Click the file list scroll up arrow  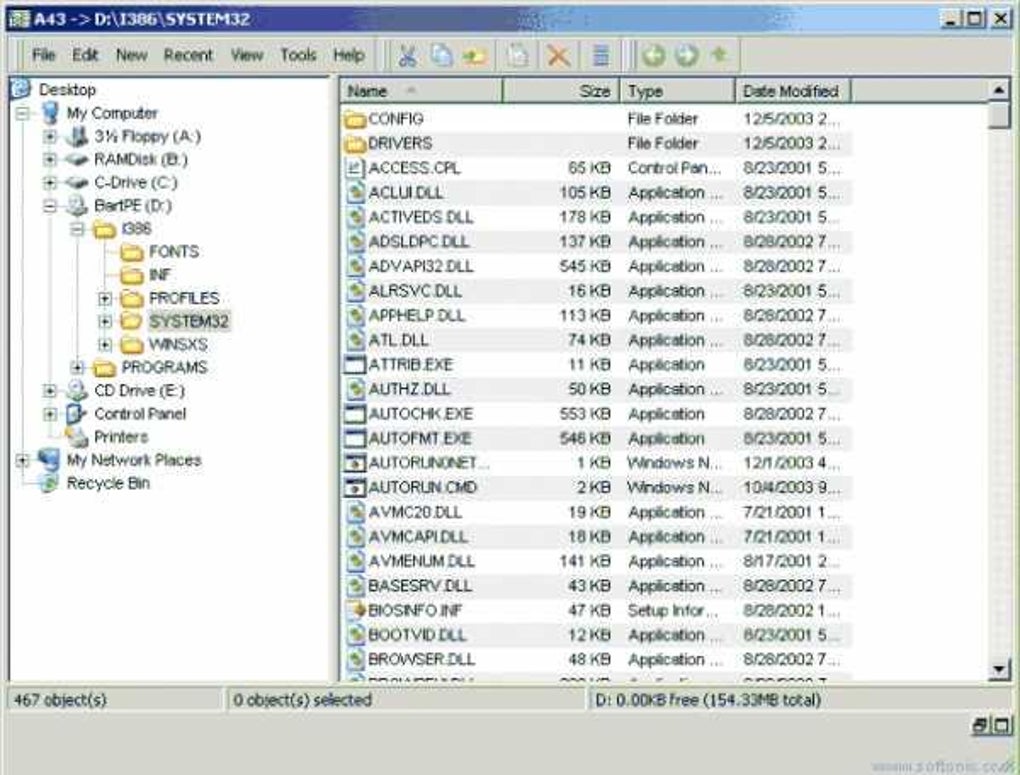coord(999,90)
